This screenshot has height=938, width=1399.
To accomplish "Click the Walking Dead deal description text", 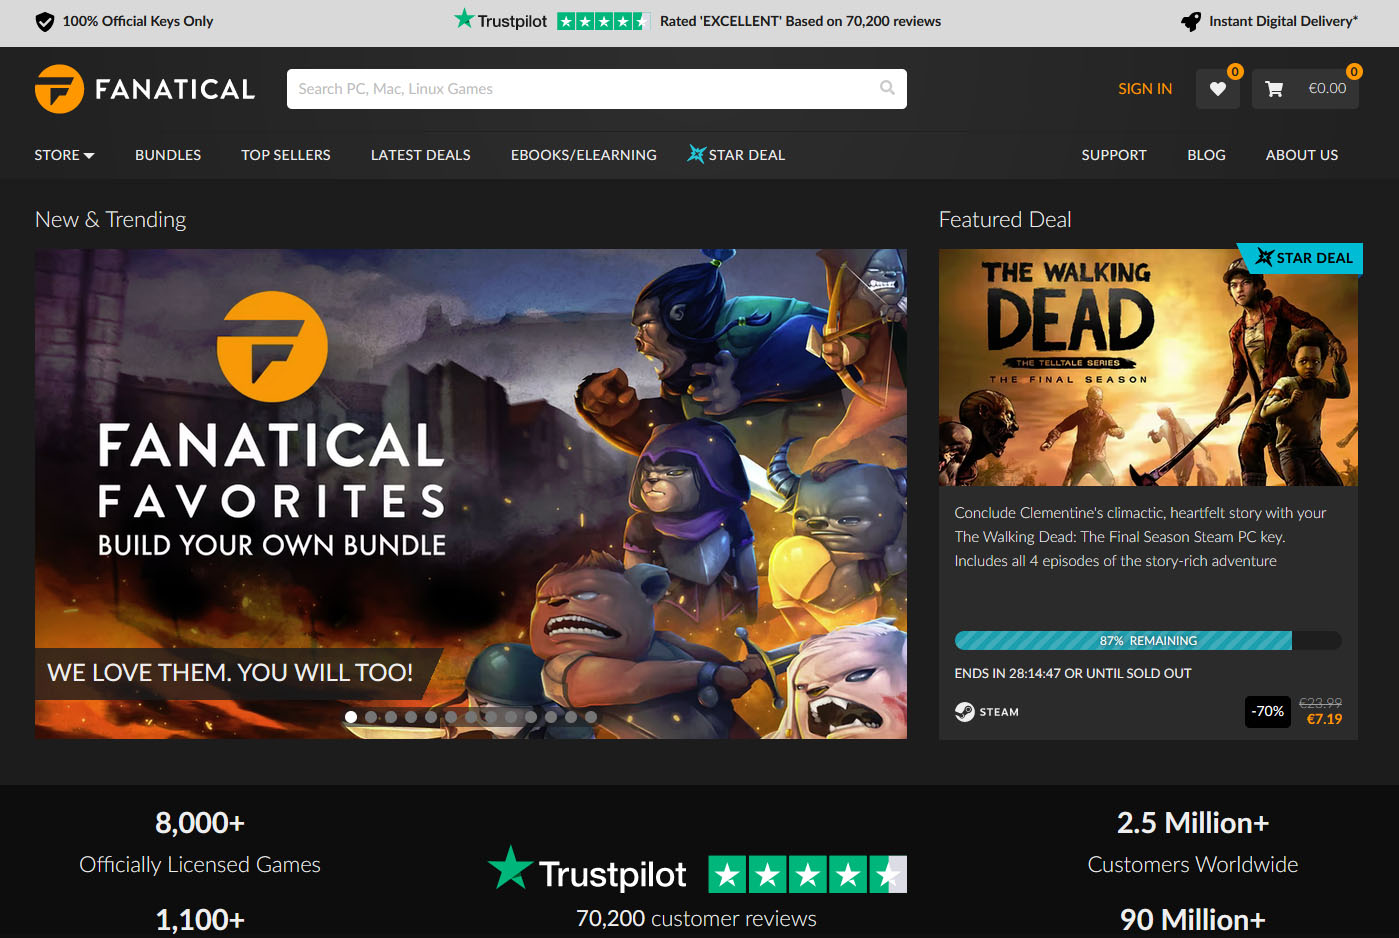I will tap(1140, 537).
